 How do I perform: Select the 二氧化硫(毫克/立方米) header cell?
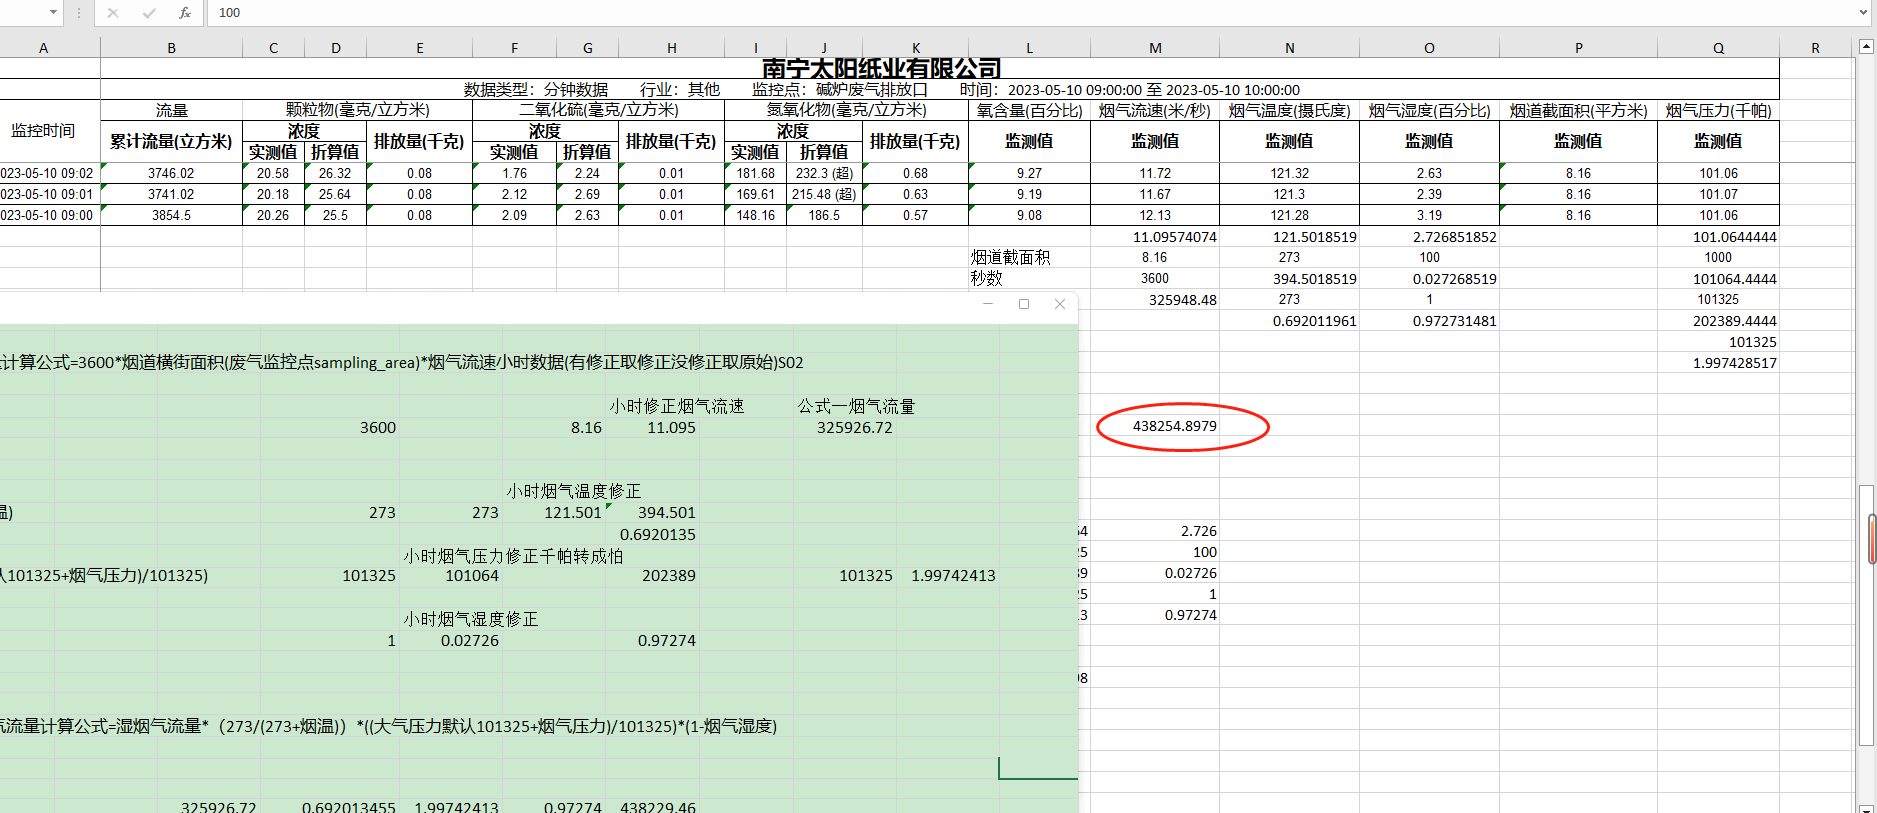(x=599, y=110)
